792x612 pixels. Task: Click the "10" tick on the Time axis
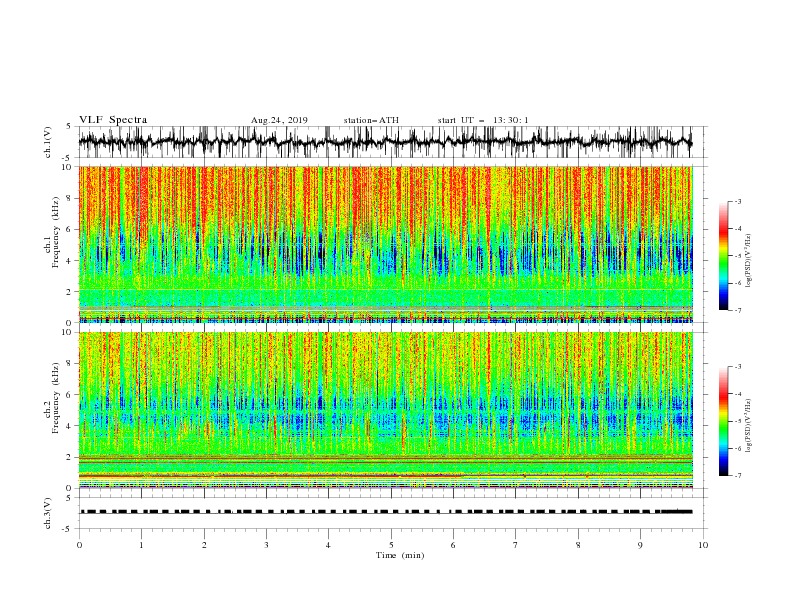click(703, 545)
